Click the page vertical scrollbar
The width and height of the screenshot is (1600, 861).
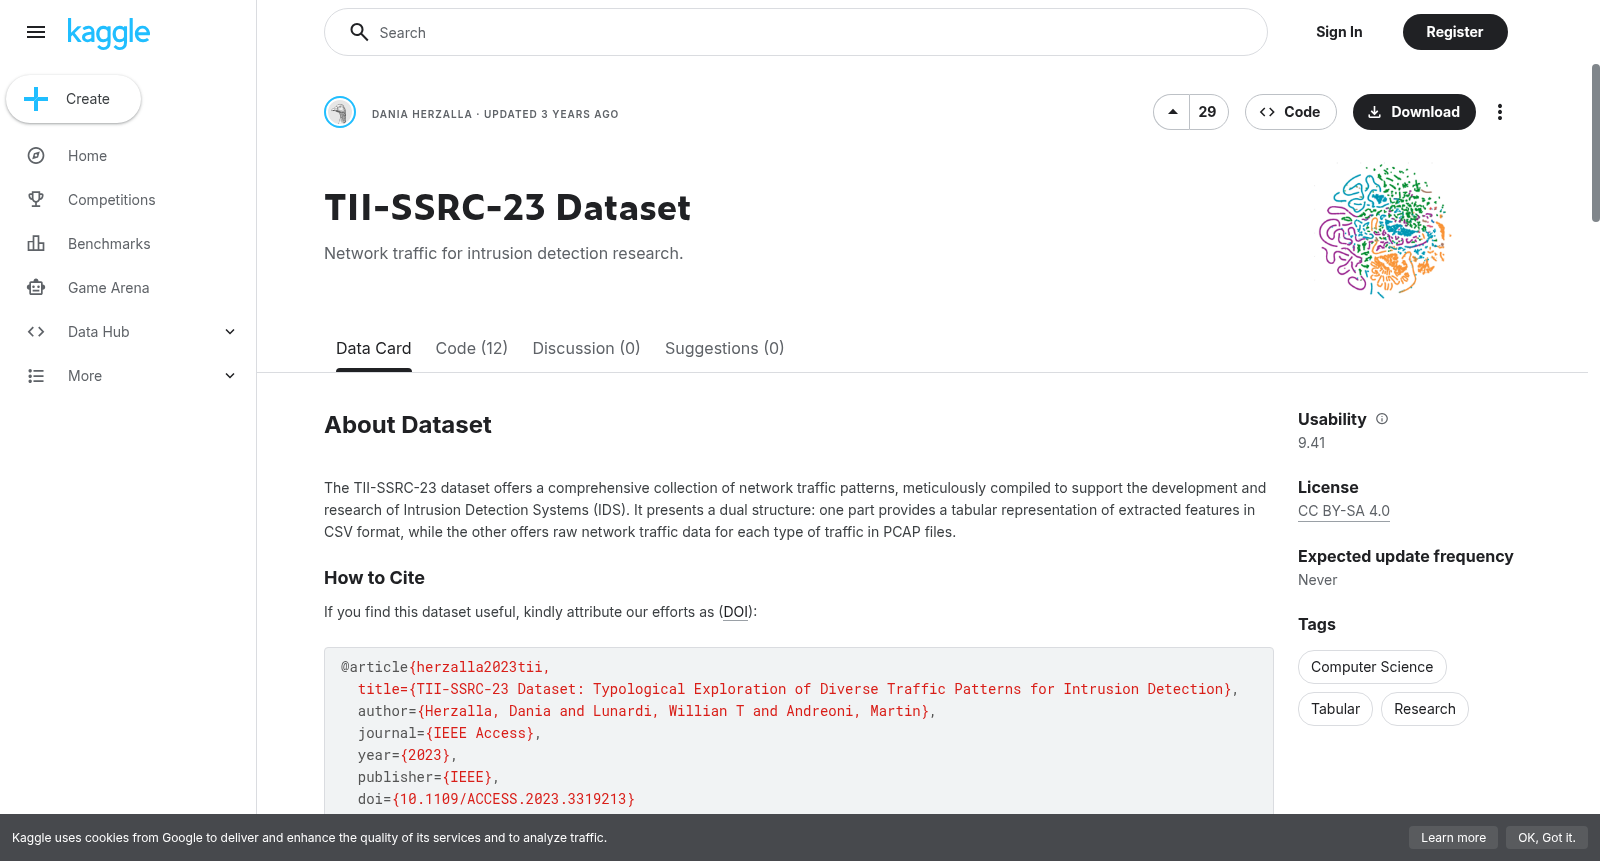pyautogui.click(x=1594, y=143)
